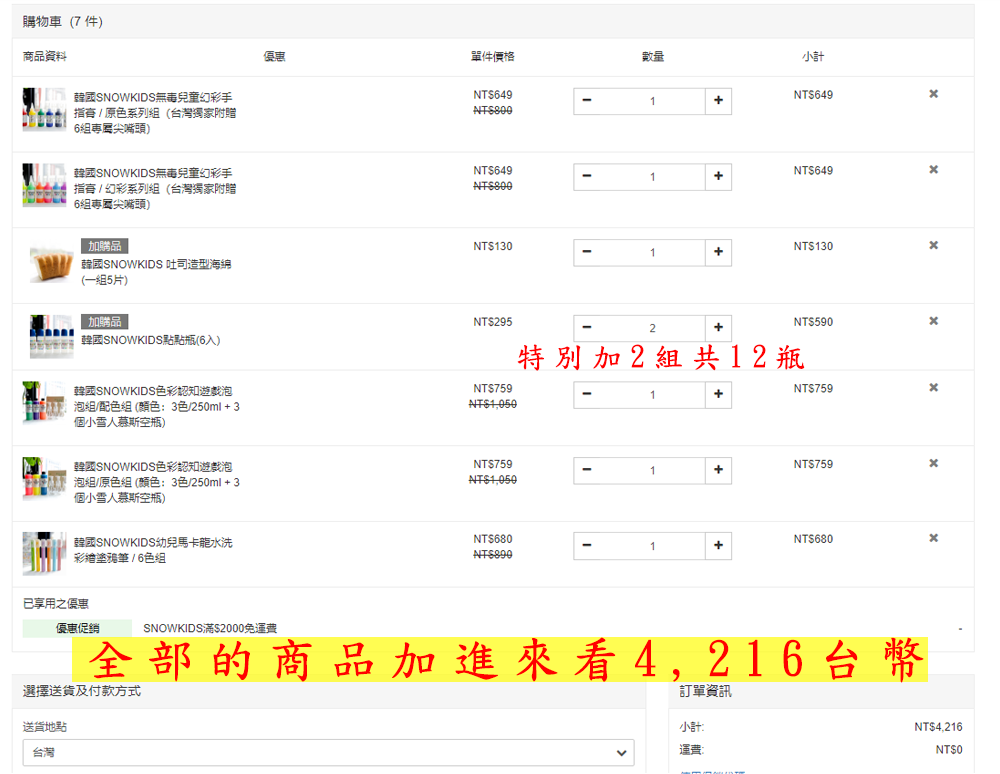Click quantity field for 馬卡龍水洗彩繪塗鴉筆
This screenshot has height=774, width=1000.
click(x=652, y=546)
